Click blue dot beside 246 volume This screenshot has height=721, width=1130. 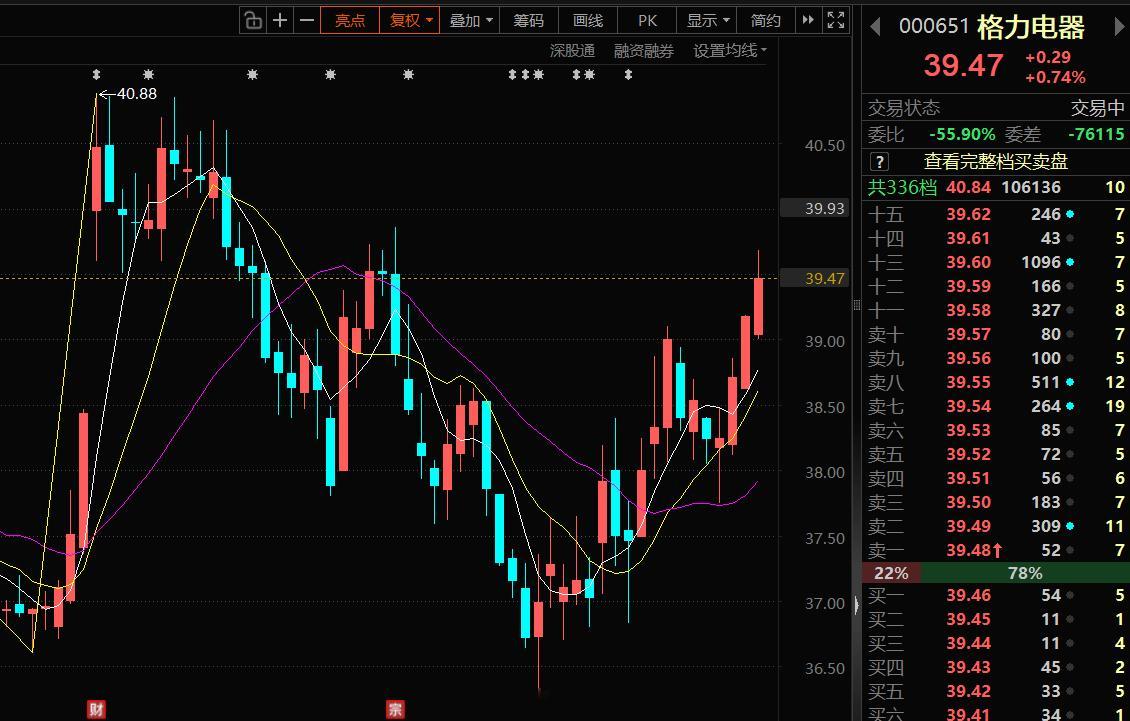pos(1070,214)
